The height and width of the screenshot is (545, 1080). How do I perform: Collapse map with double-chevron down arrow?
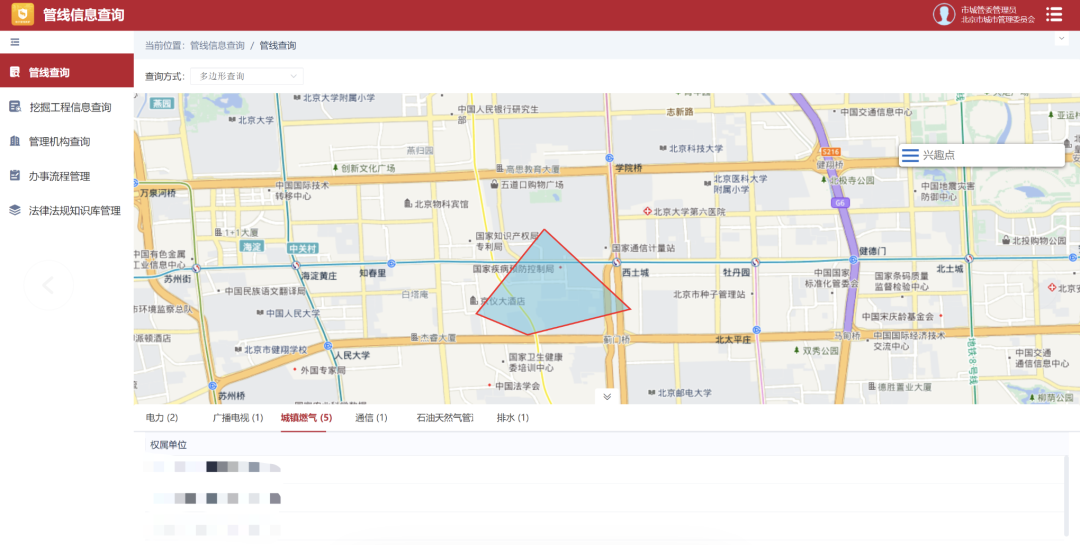pos(606,396)
